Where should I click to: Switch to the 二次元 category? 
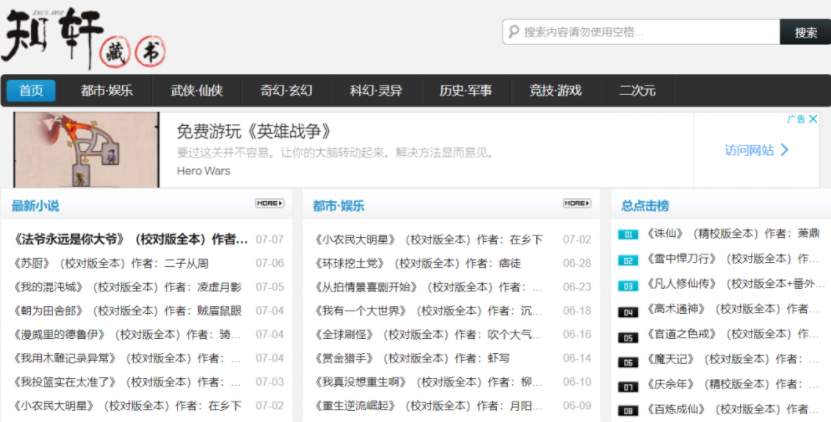637,91
